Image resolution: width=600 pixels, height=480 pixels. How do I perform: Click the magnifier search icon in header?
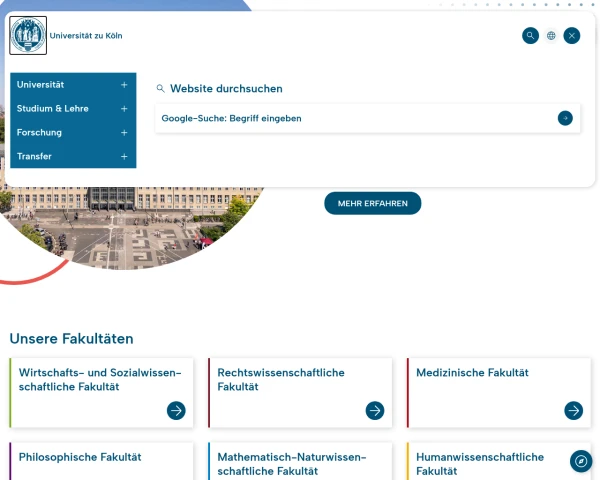530,36
